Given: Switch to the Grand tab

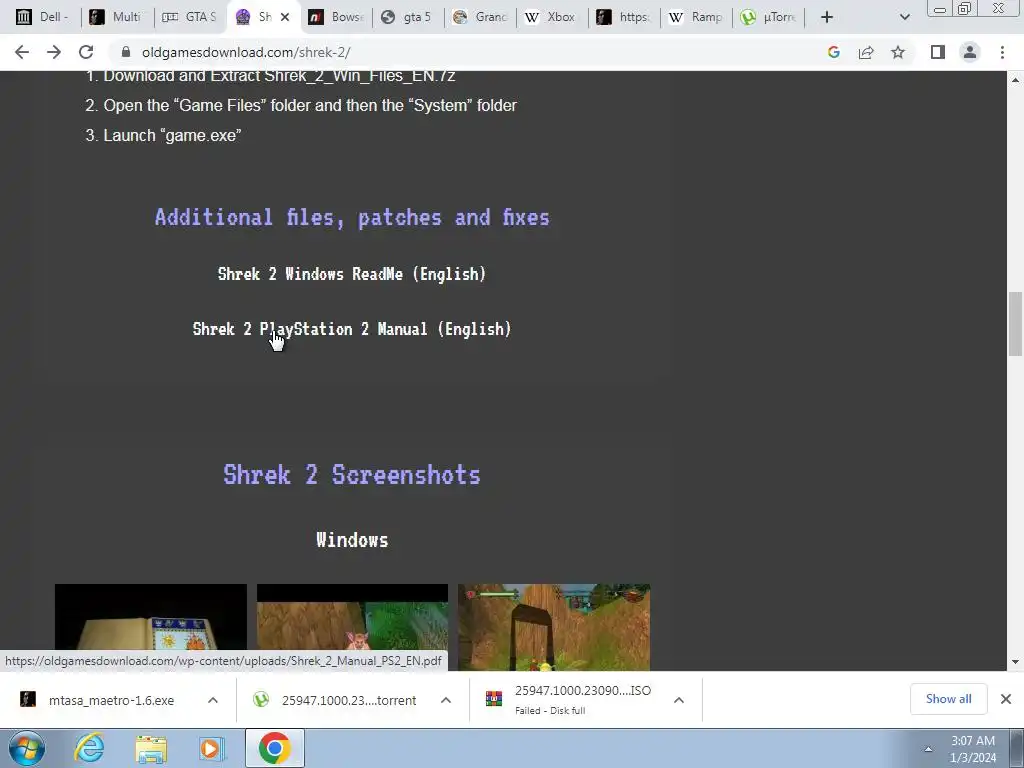Looking at the screenshot, I should [x=480, y=17].
